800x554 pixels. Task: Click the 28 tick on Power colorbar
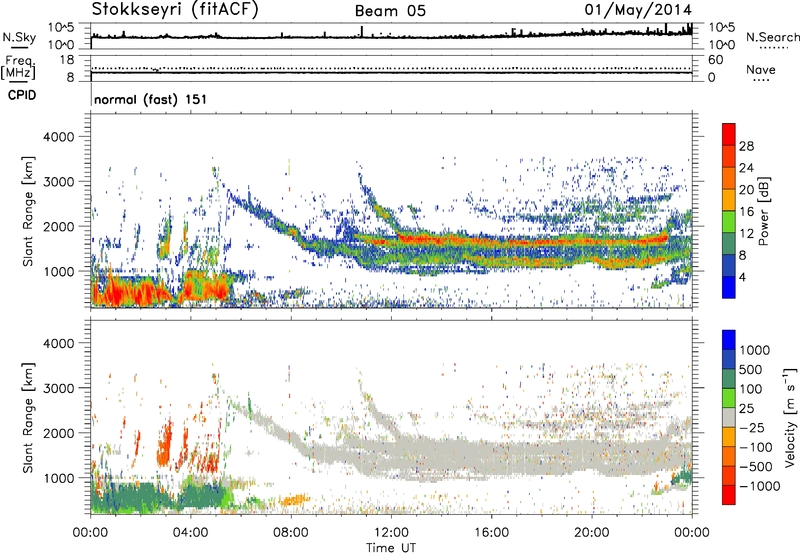coord(746,146)
